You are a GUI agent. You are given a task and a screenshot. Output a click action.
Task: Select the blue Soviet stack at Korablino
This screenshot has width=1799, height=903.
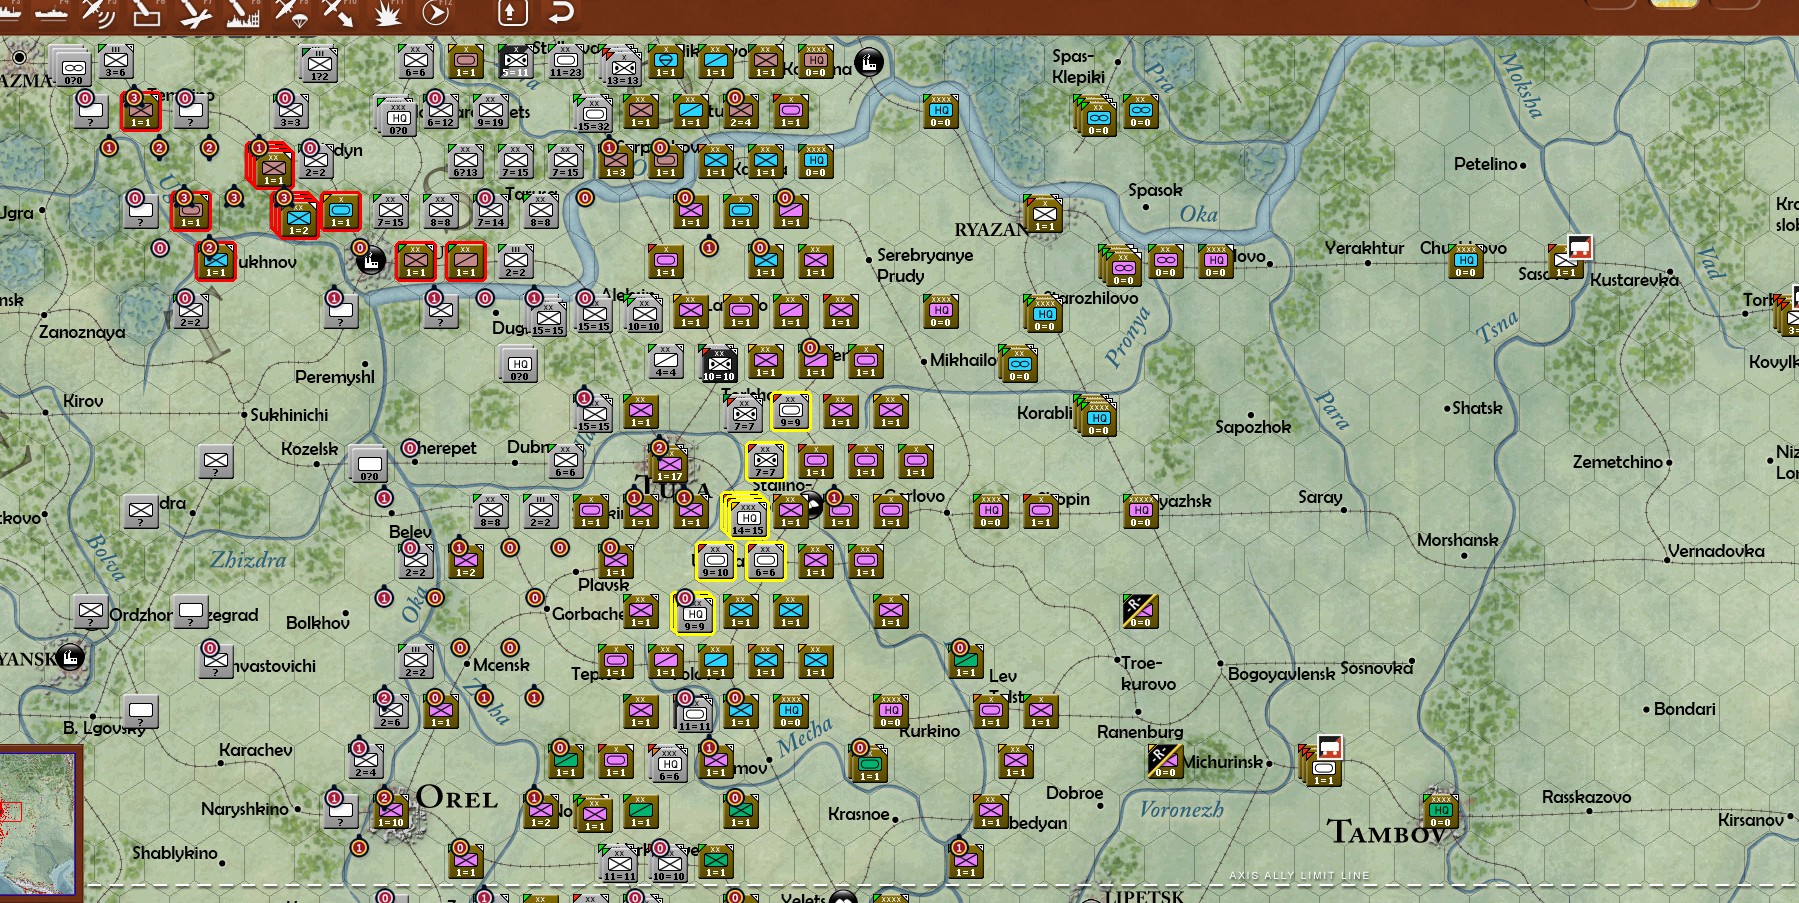coord(1097,415)
